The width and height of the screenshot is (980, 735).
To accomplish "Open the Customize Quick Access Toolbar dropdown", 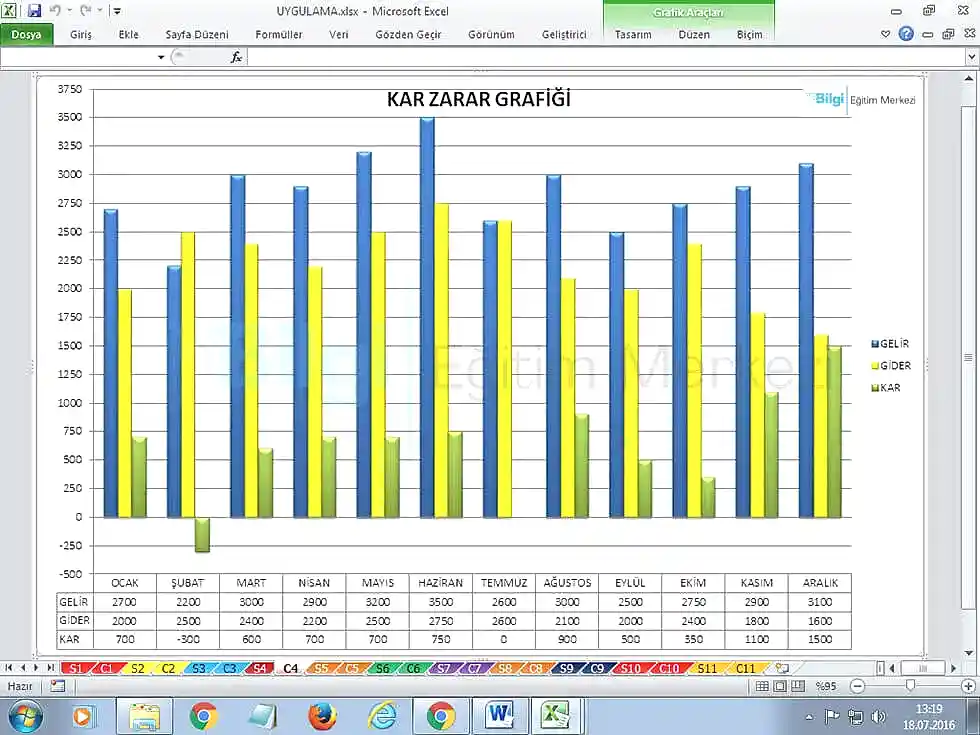I will (117, 11).
